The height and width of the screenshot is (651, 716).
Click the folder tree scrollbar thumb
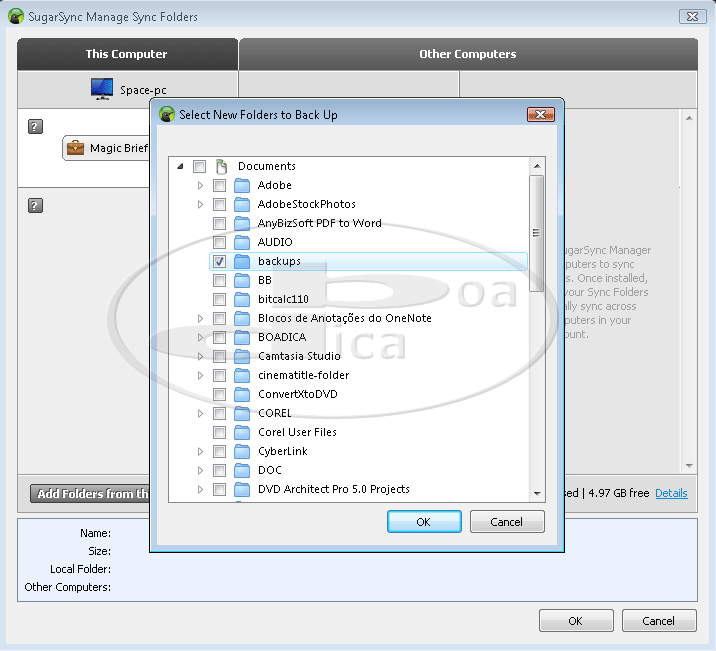[537, 233]
